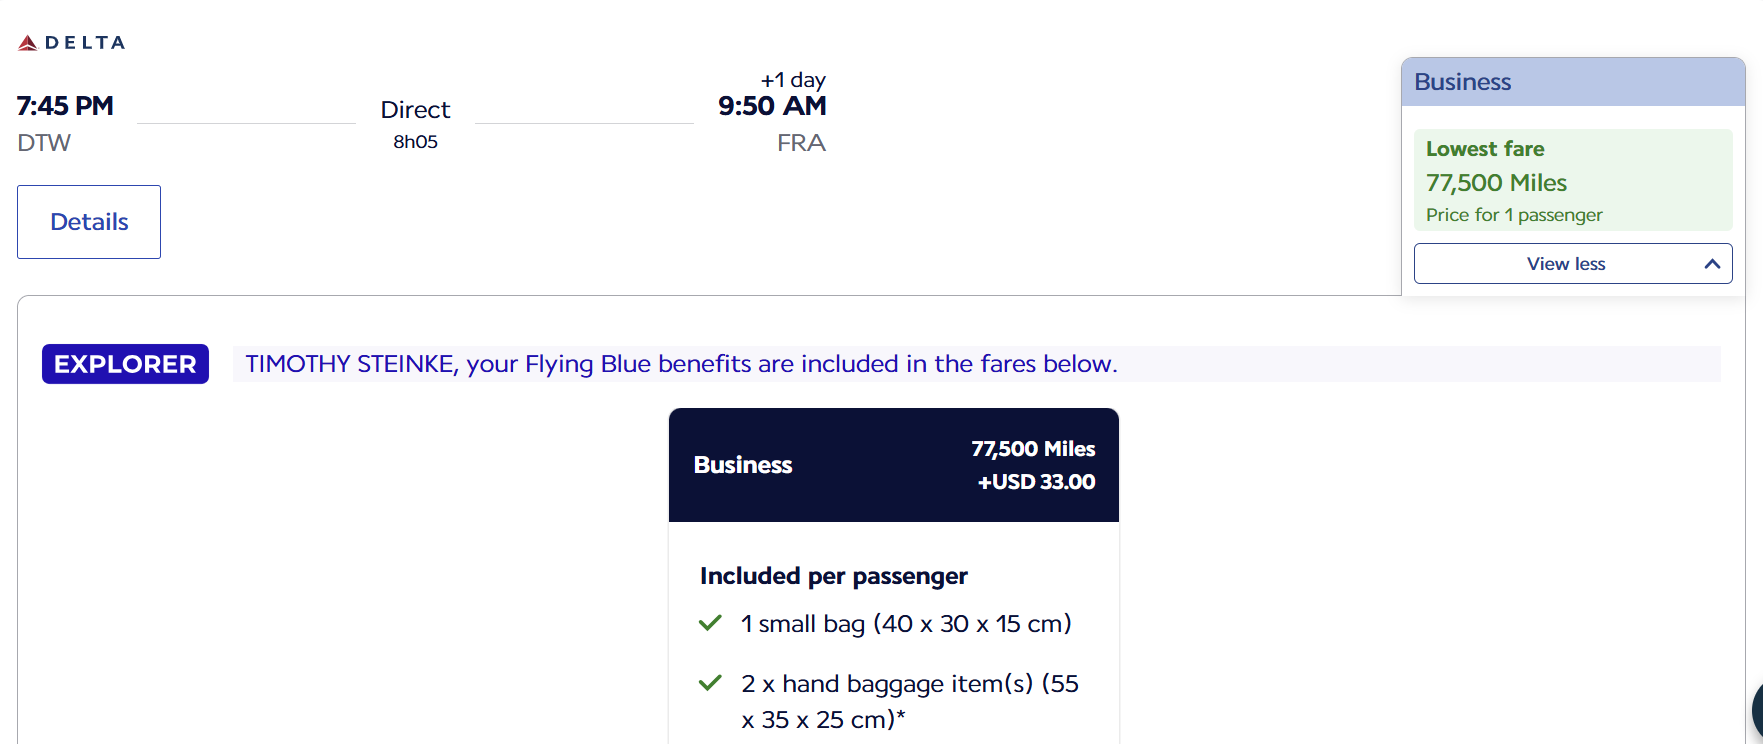Select the Lowest fare 77,500 Miles box
Viewport: 1763px width, 744px height.
click(x=1572, y=181)
